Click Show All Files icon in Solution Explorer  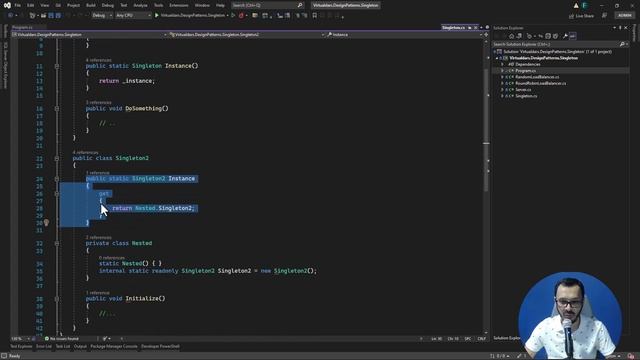[x=555, y=36]
